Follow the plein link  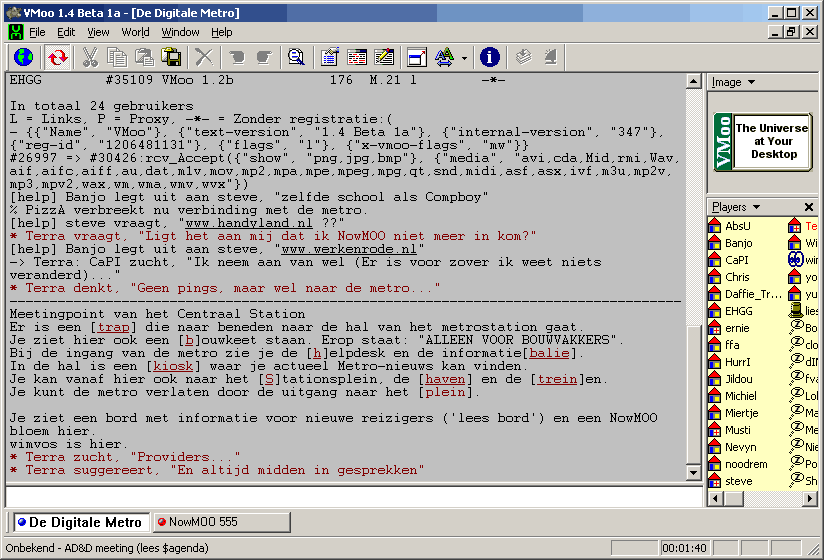point(446,392)
